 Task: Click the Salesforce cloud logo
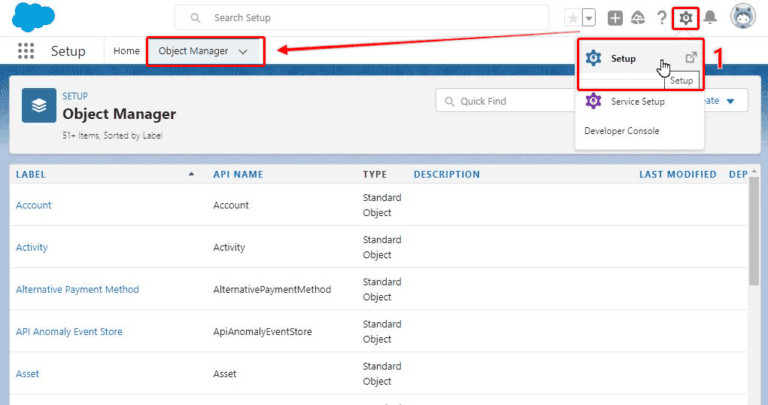tap(36, 17)
